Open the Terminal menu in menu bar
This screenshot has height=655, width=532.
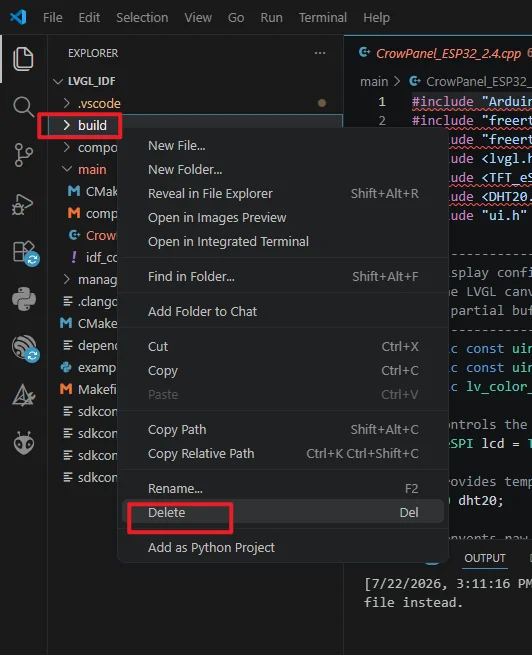(322, 18)
